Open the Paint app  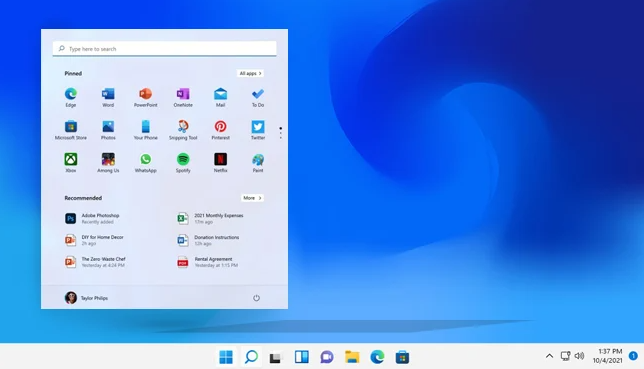[x=258, y=162]
